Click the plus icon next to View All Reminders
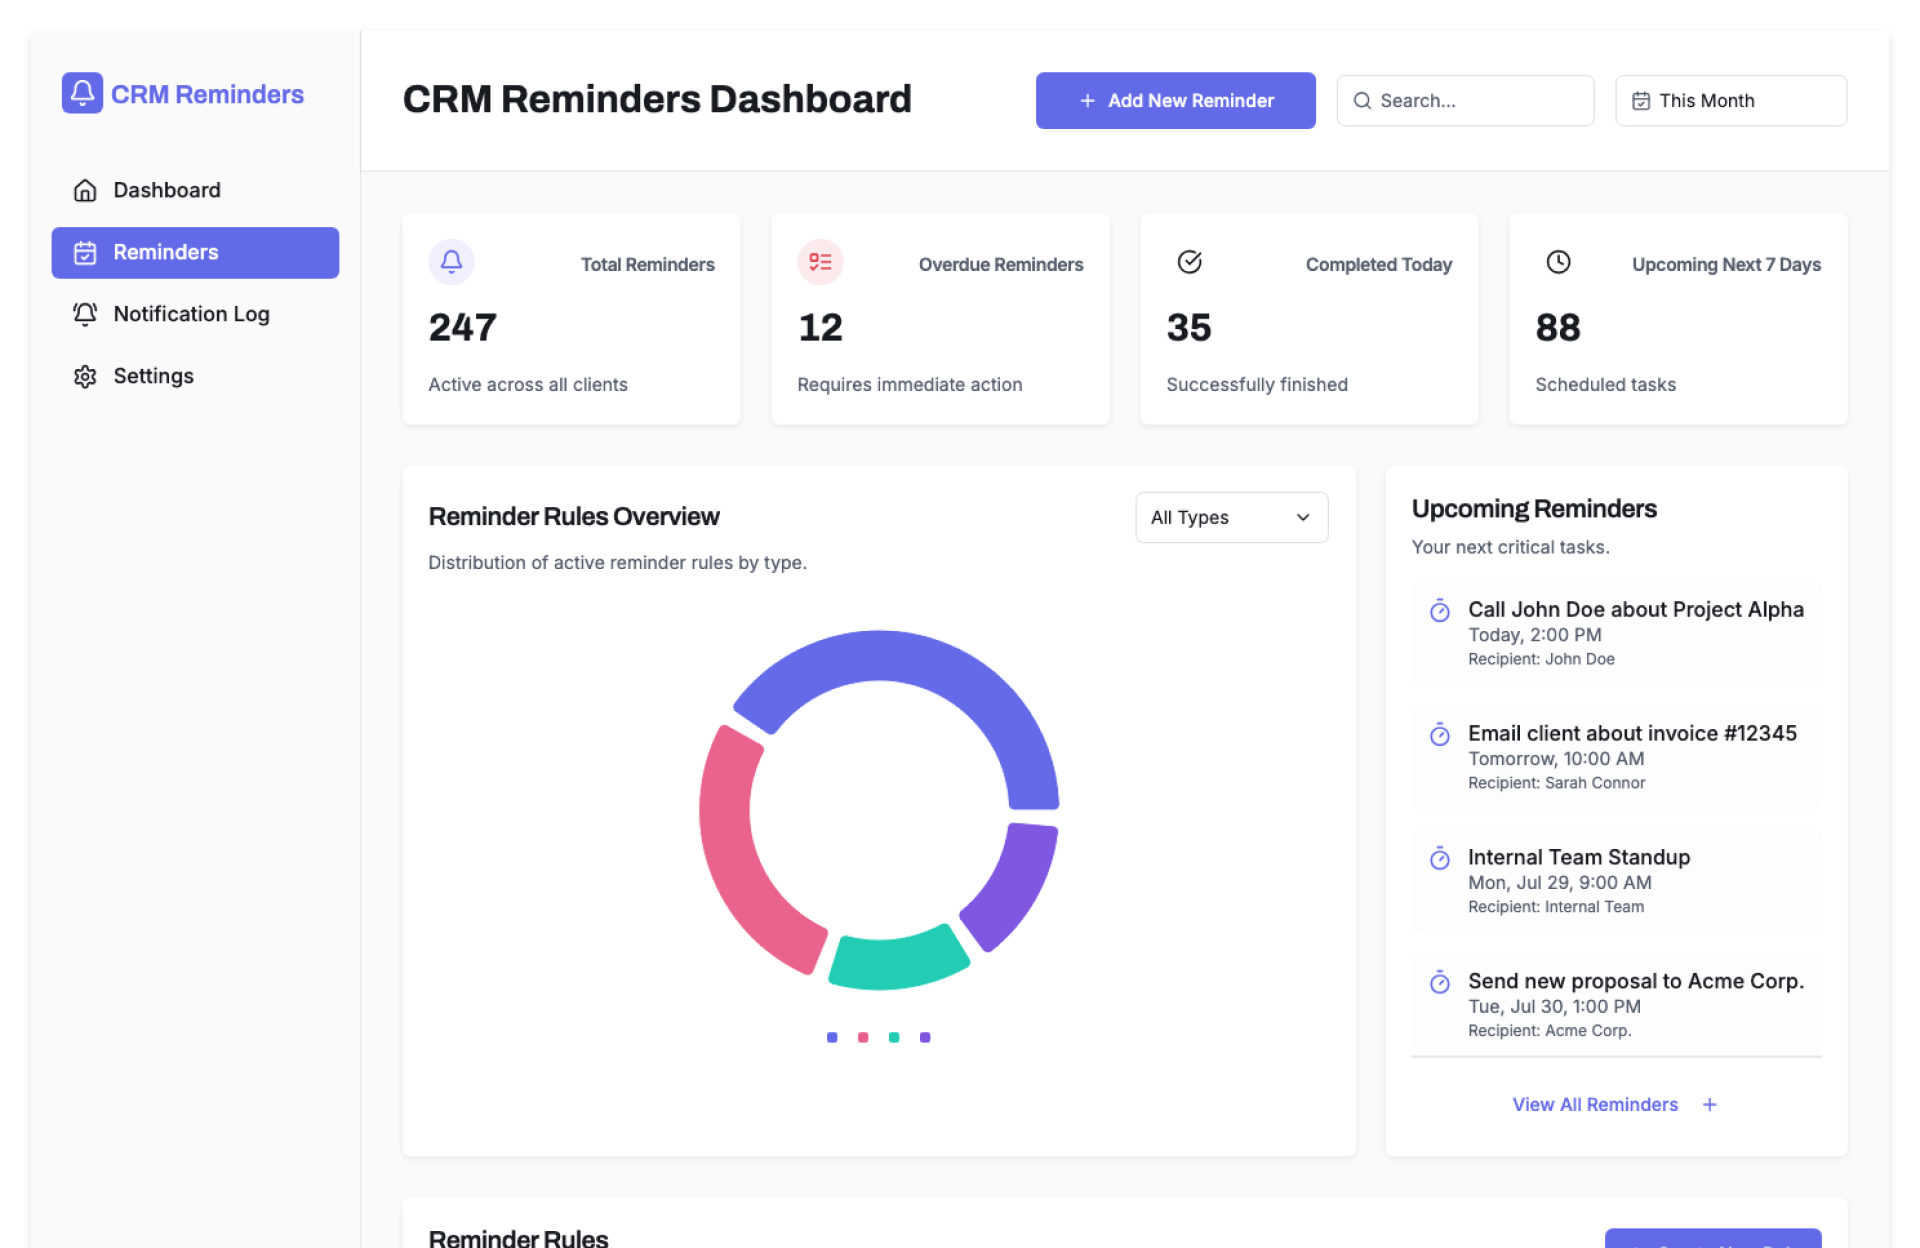The width and height of the screenshot is (1920, 1248). (x=1710, y=1105)
